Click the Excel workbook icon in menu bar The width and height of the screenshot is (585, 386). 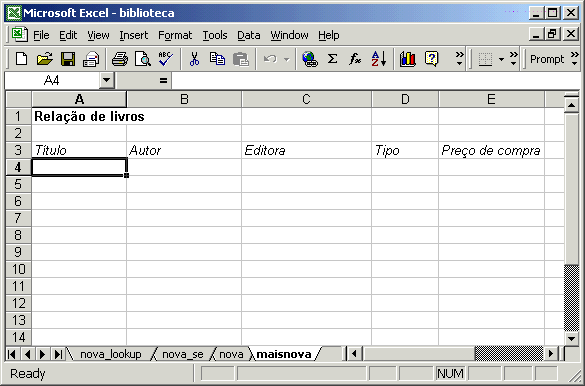point(19,34)
